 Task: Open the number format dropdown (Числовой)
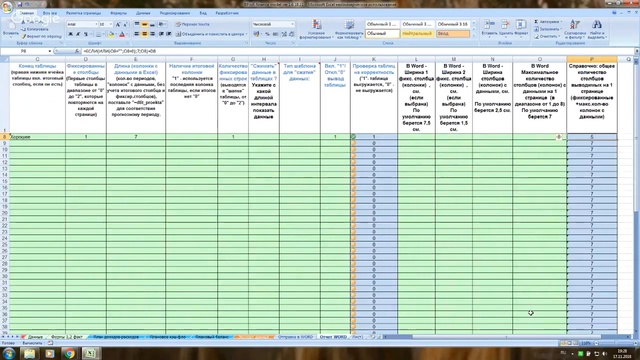(292, 24)
